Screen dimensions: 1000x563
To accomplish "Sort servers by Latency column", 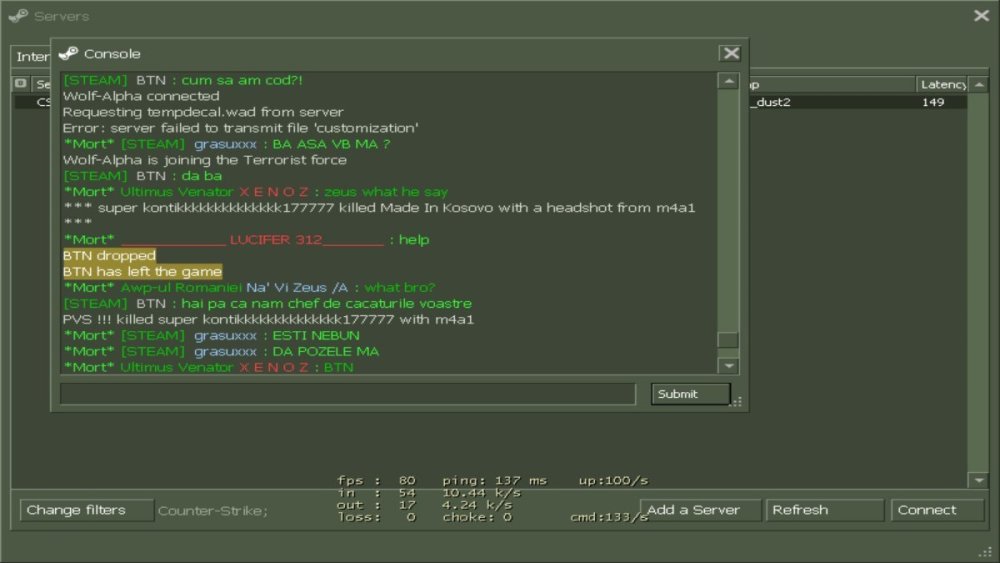I will [942, 84].
